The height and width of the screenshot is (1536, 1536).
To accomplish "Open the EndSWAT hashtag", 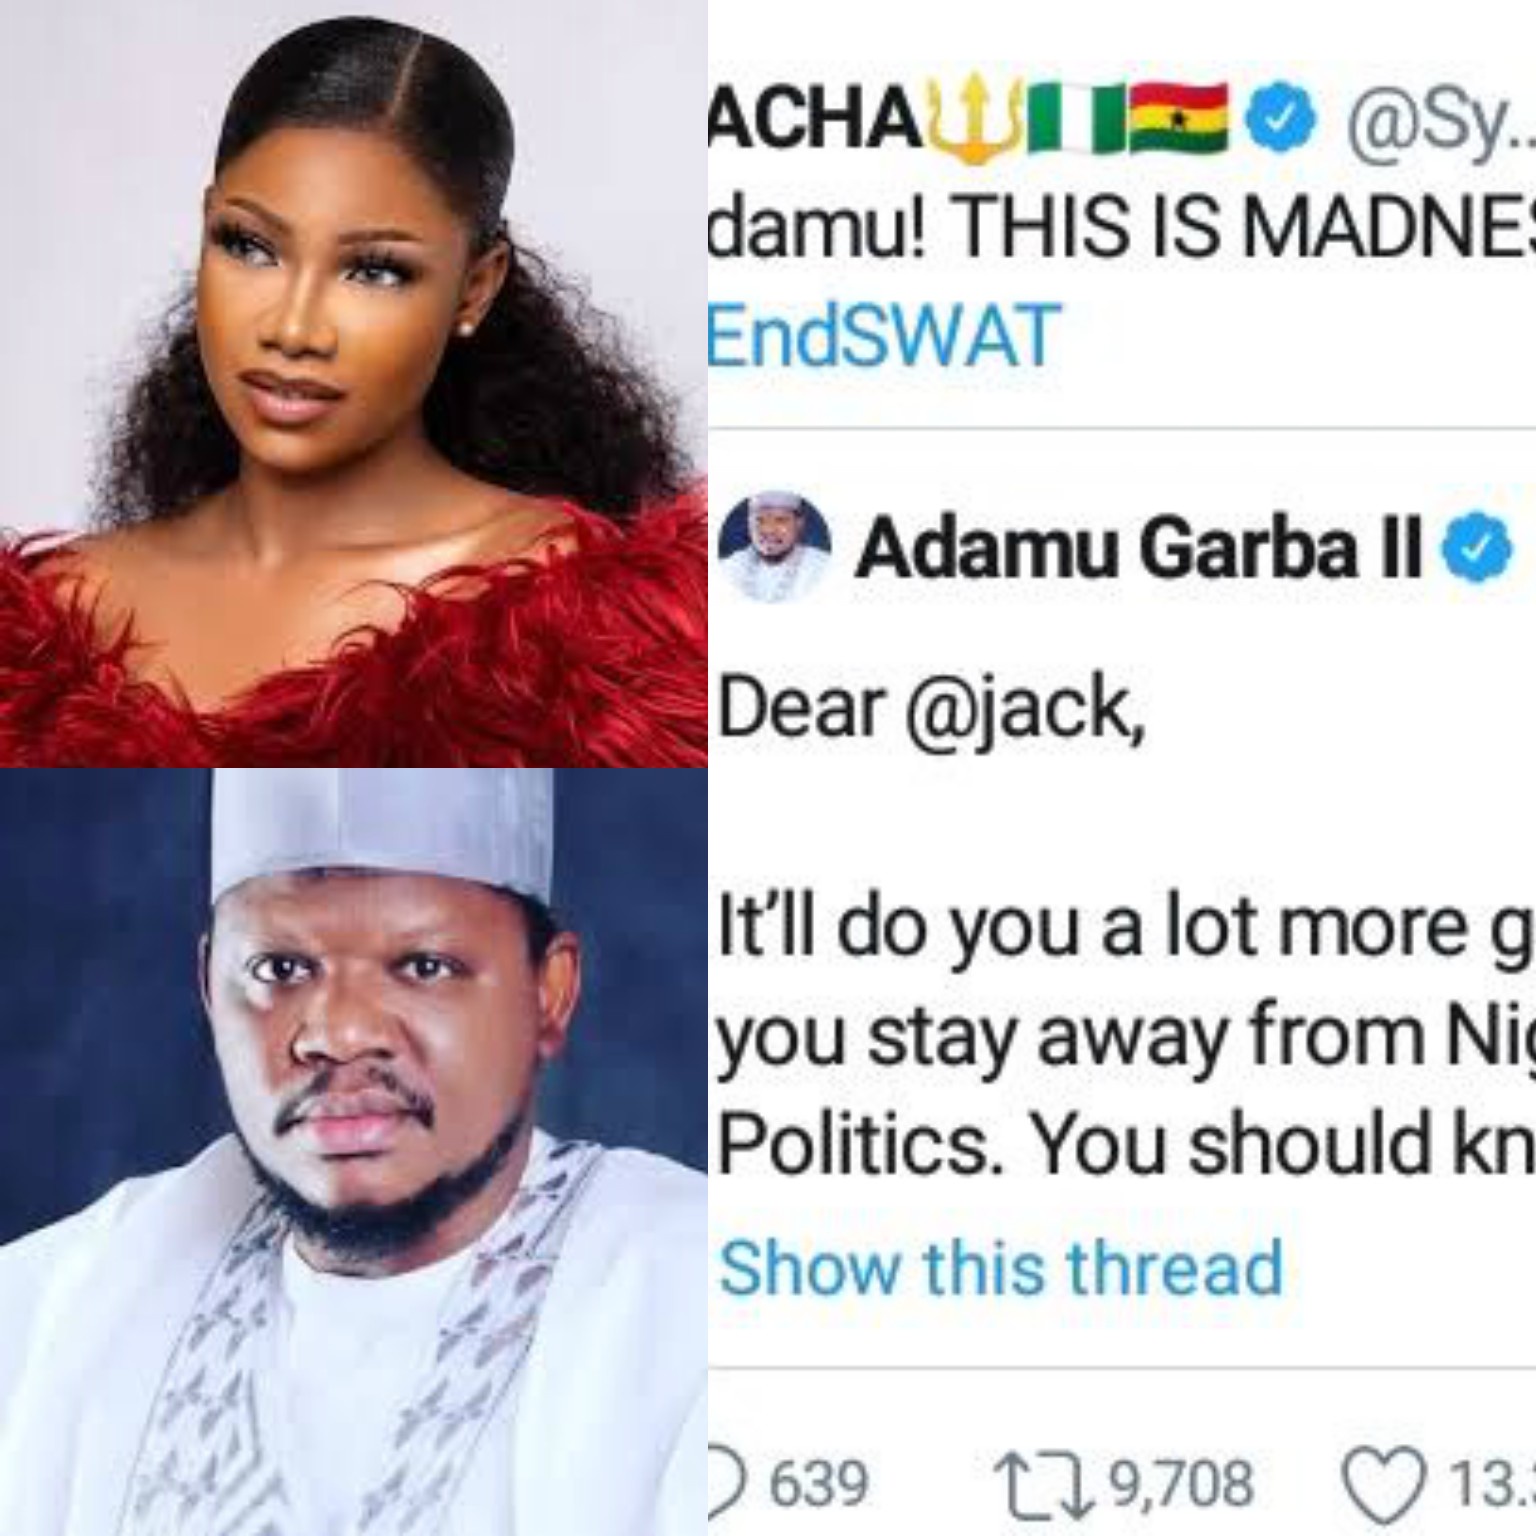I will click(x=884, y=335).
